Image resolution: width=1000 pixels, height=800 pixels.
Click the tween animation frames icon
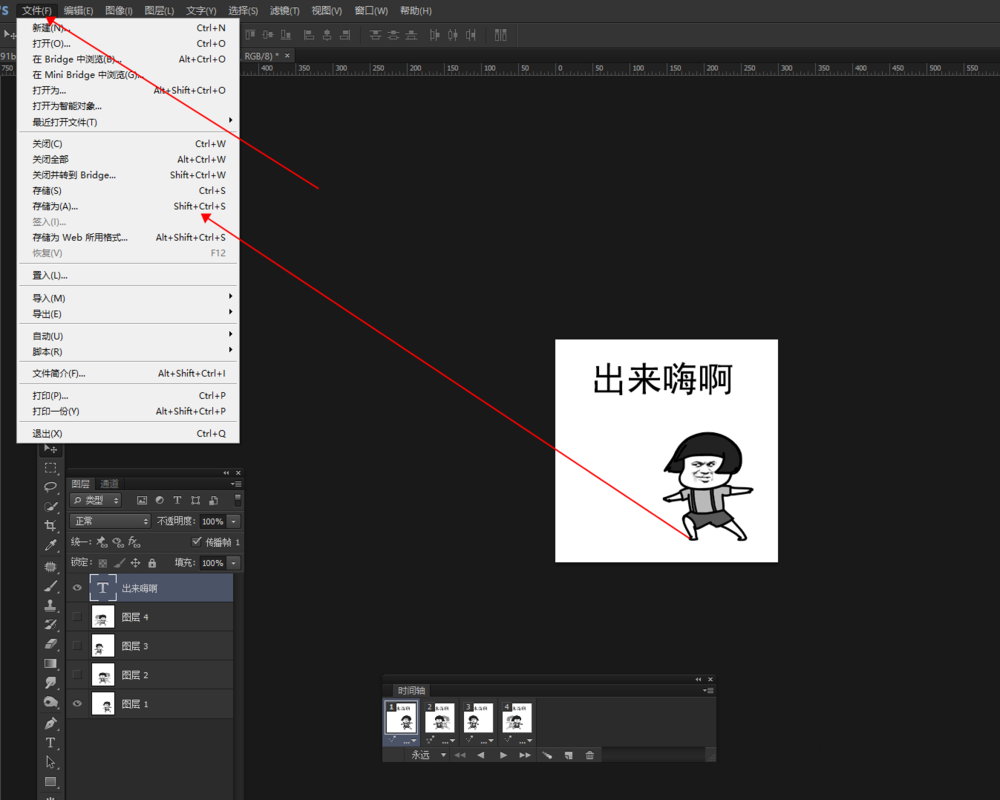pos(547,755)
